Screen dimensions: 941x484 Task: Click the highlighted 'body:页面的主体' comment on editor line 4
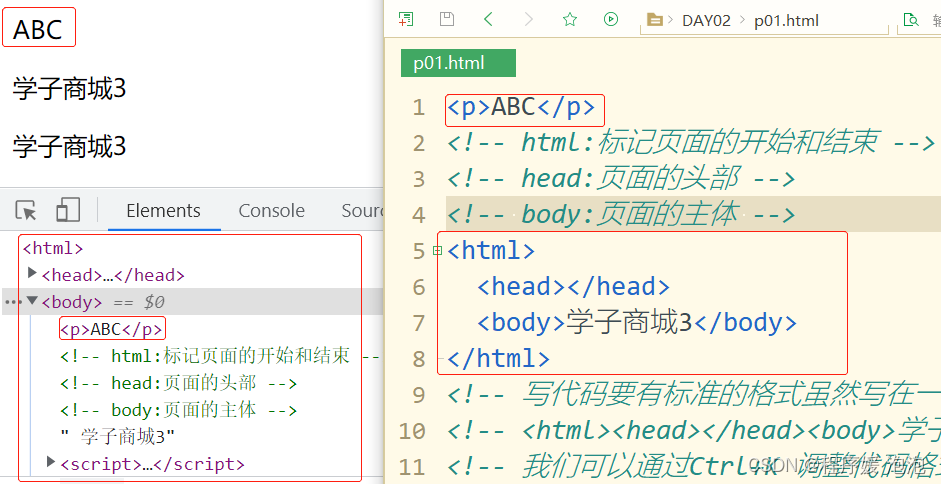click(x=621, y=214)
